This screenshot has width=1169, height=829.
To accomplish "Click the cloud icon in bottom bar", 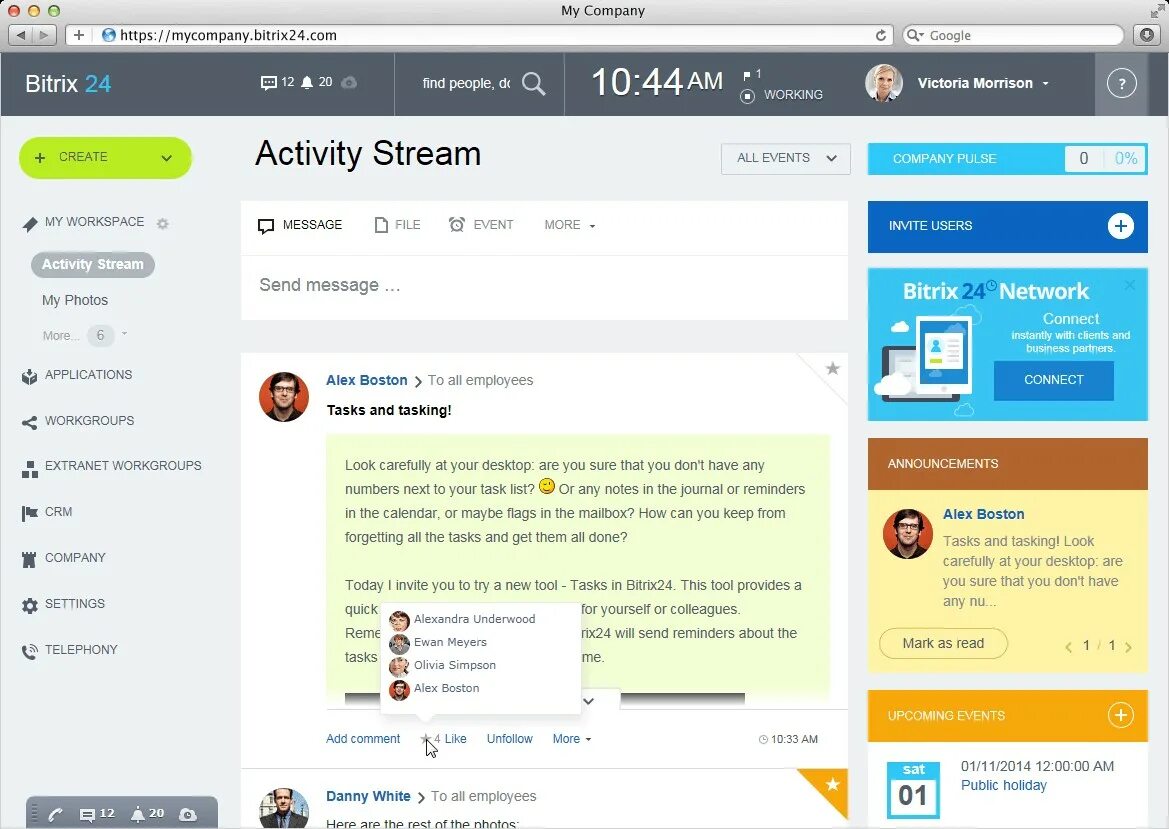I will (x=188, y=814).
